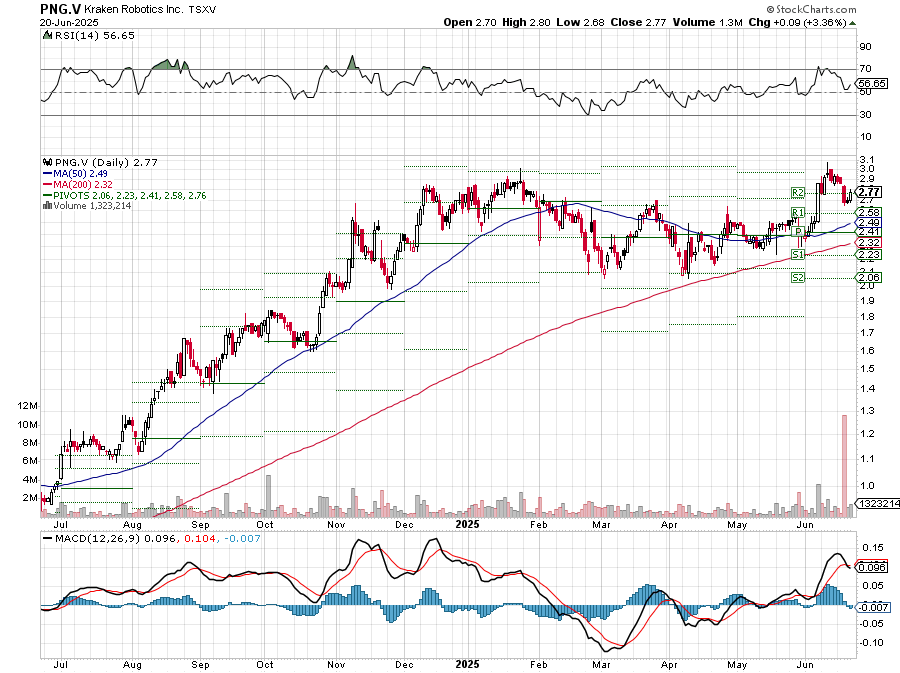Image resolution: width=900 pixels, height=673 pixels.
Task: Click the red 2.32 MA tag on price axis
Action: [870, 243]
